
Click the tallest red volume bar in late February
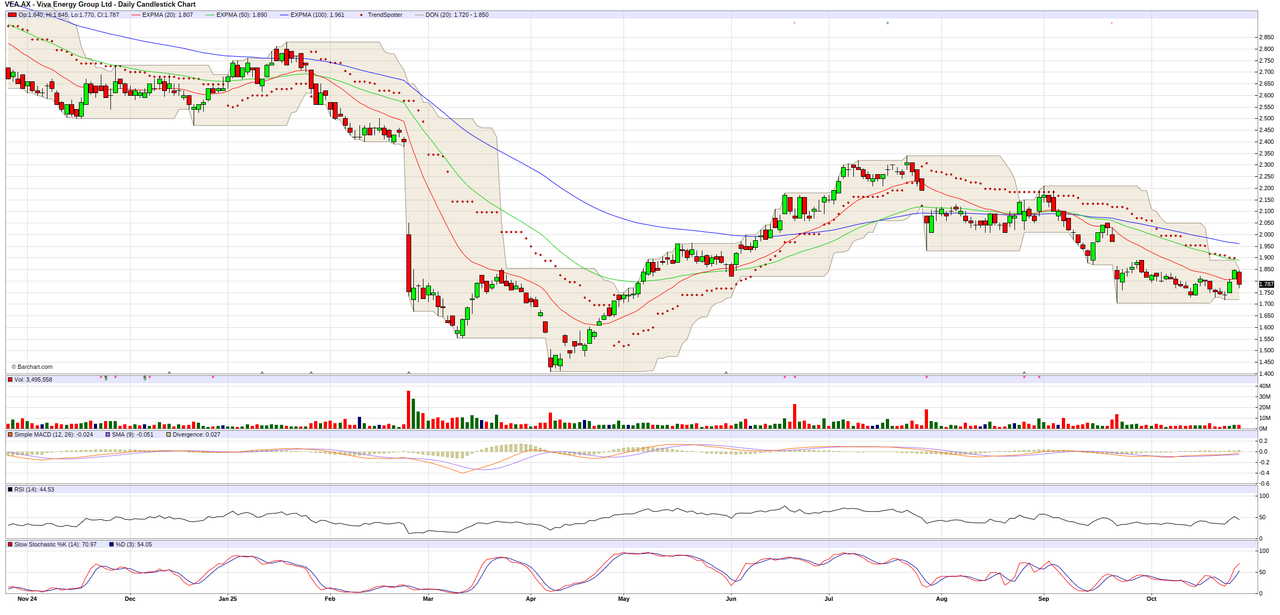pos(409,410)
